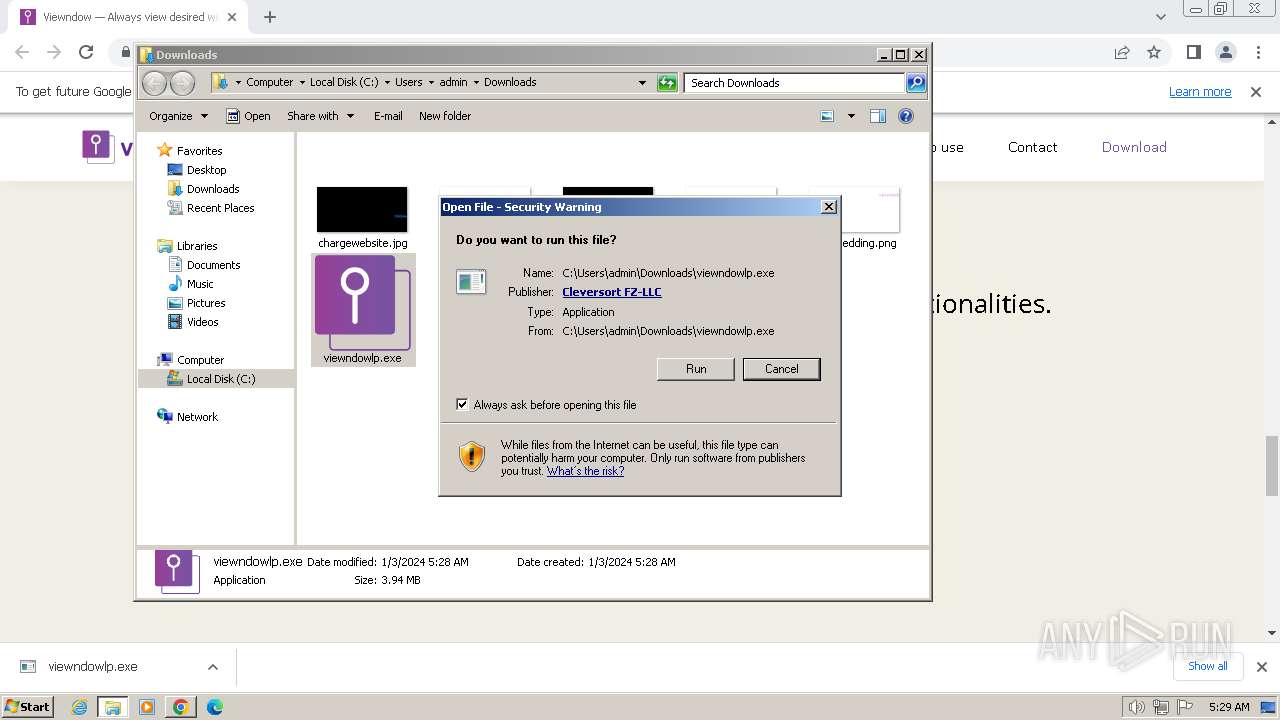
Task: Cancel the Open File security warning
Action: click(x=781, y=369)
